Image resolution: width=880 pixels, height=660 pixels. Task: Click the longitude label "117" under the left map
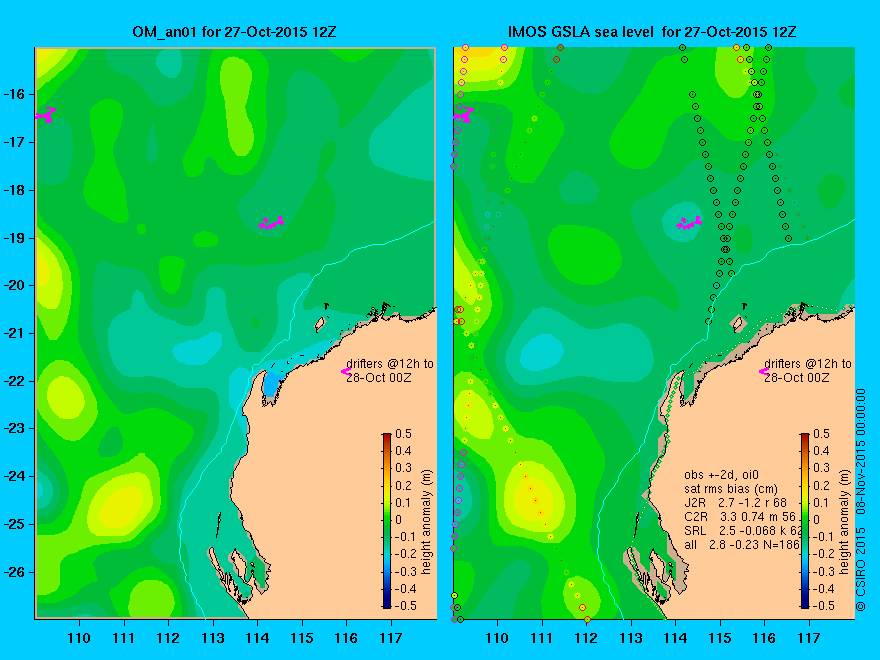click(391, 638)
